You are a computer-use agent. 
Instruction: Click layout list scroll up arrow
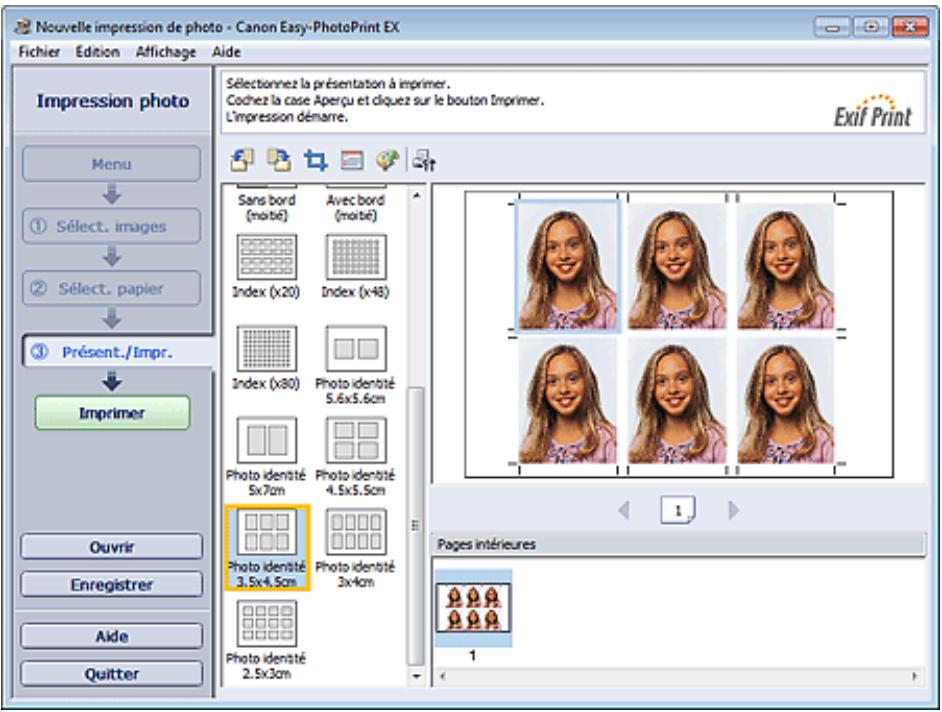(x=416, y=195)
